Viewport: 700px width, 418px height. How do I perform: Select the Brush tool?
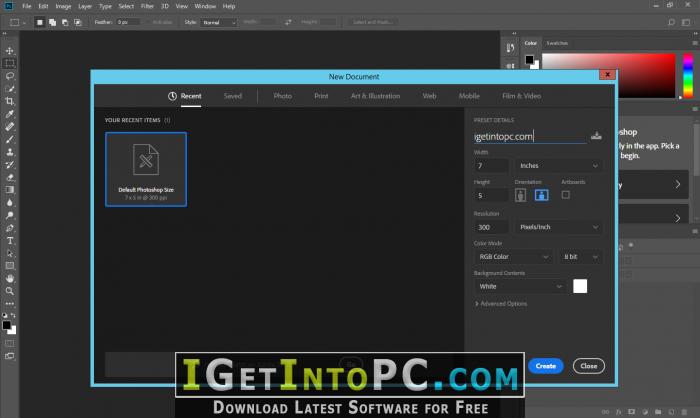(x=9, y=139)
